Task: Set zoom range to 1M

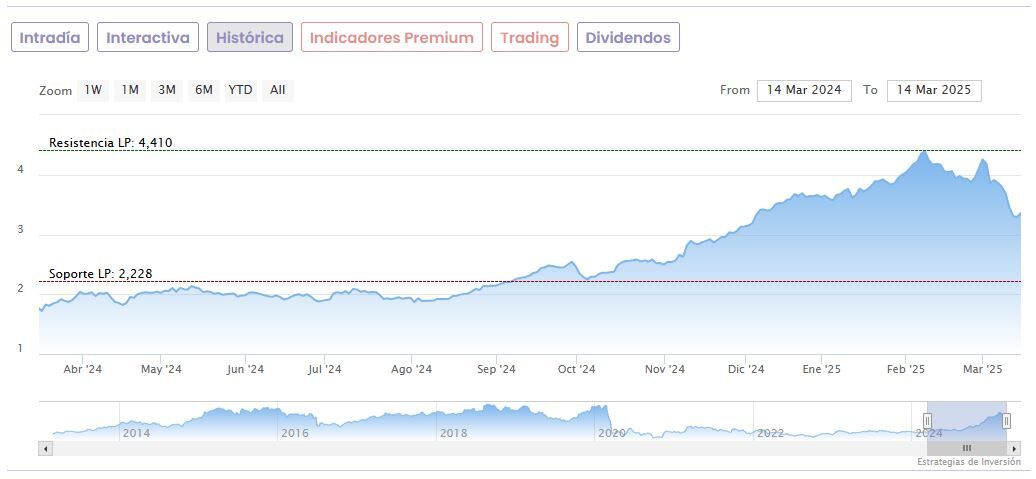Action: [x=130, y=90]
